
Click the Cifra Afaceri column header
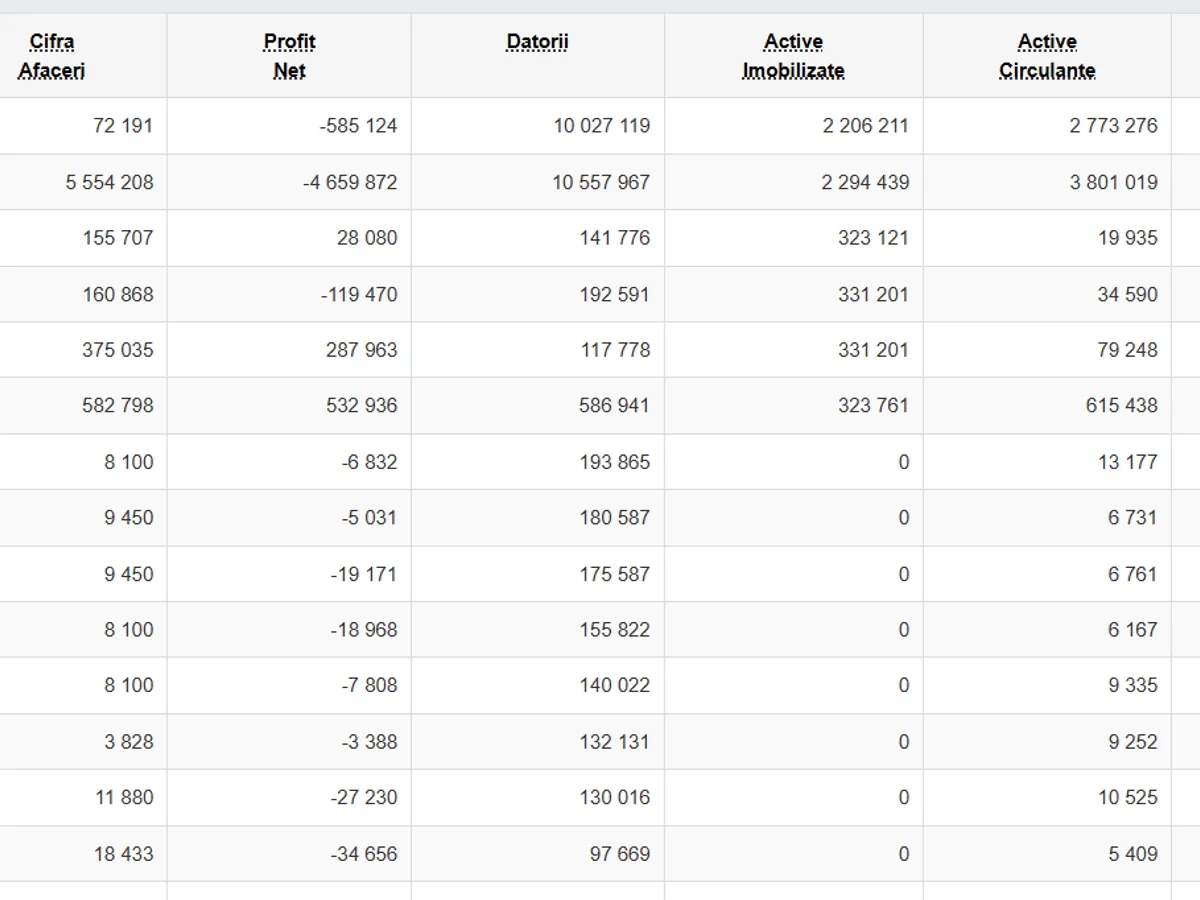pyautogui.click(x=52, y=56)
